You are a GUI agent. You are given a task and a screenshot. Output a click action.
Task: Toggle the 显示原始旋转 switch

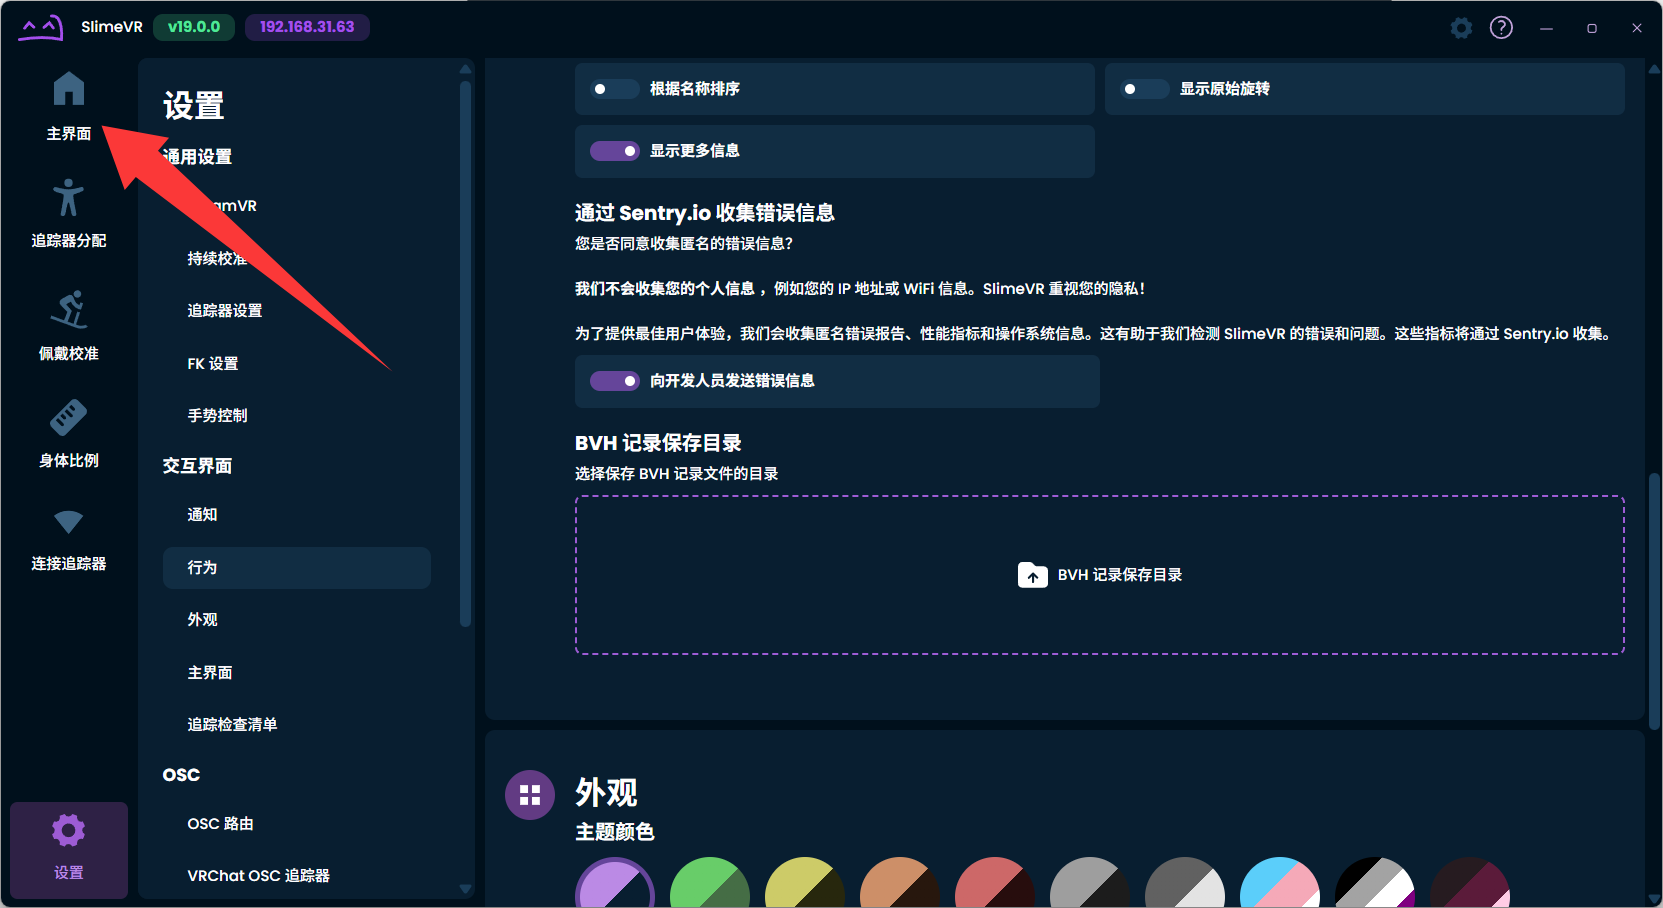tap(1144, 89)
